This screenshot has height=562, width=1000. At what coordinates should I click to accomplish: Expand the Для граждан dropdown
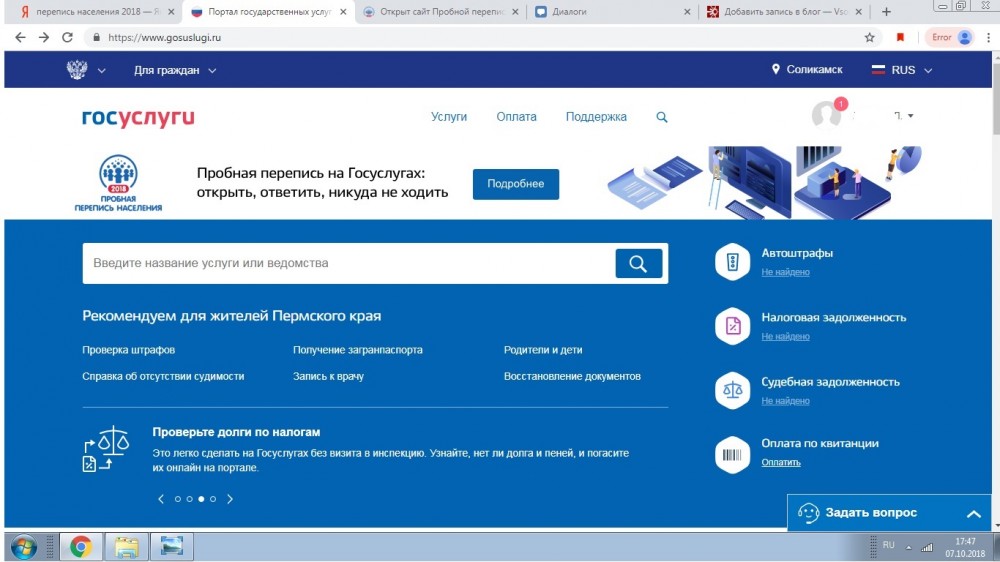[x=175, y=70]
